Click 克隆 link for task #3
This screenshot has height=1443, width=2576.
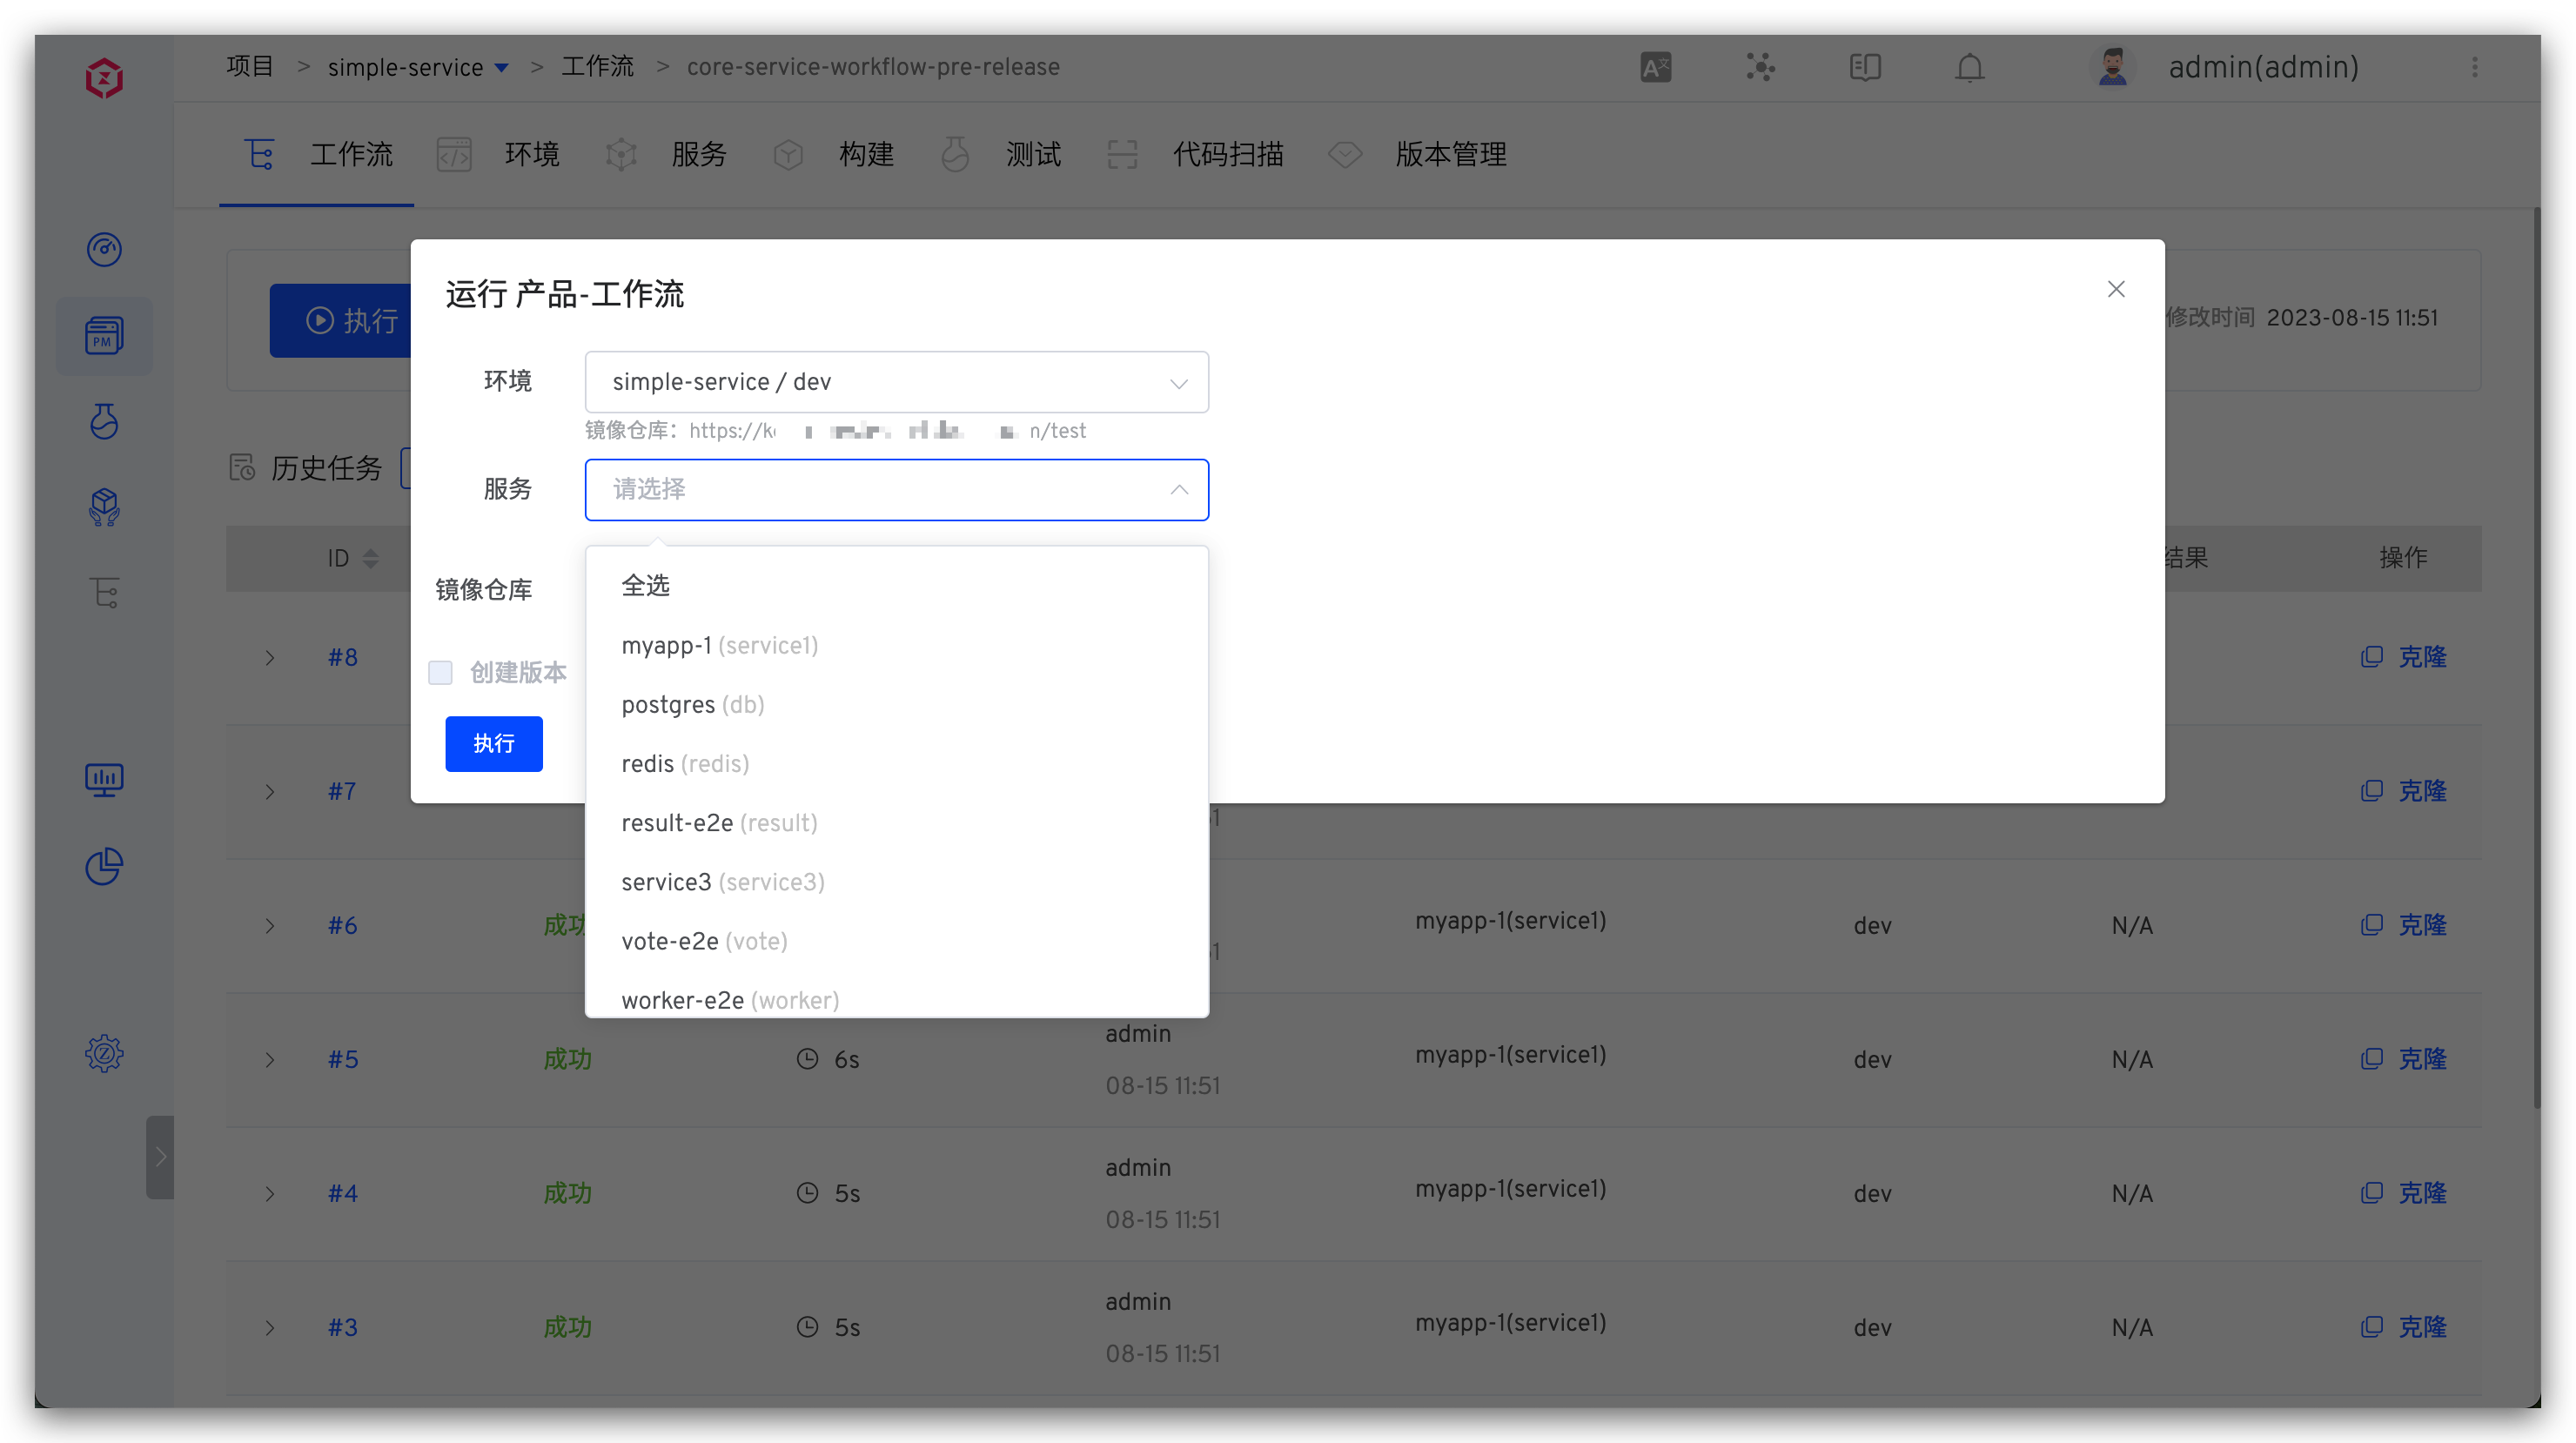pyautogui.click(x=2422, y=1327)
